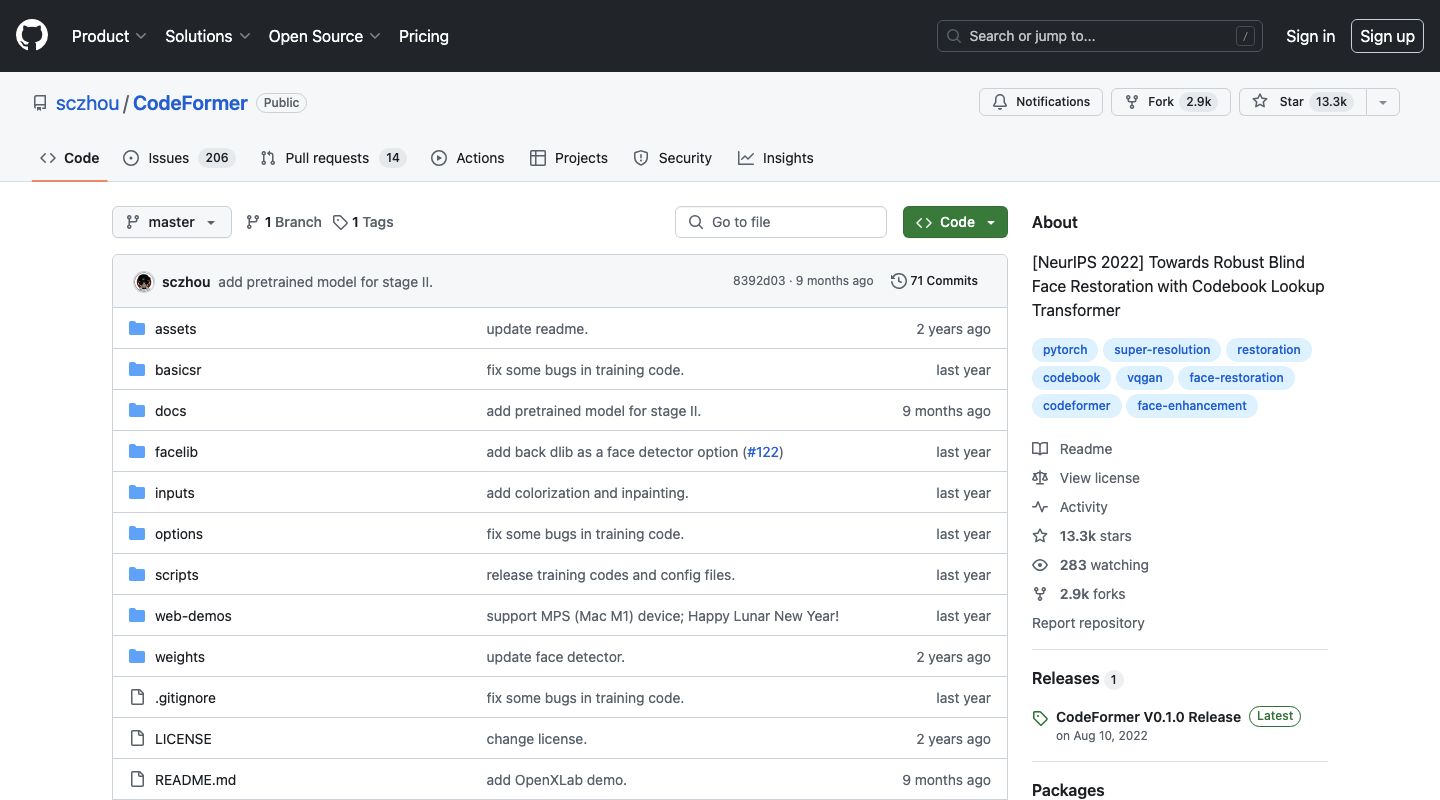This screenshot has width=1440, height=800.
Task: Open the master branch selector
Action: coord(172,222)
